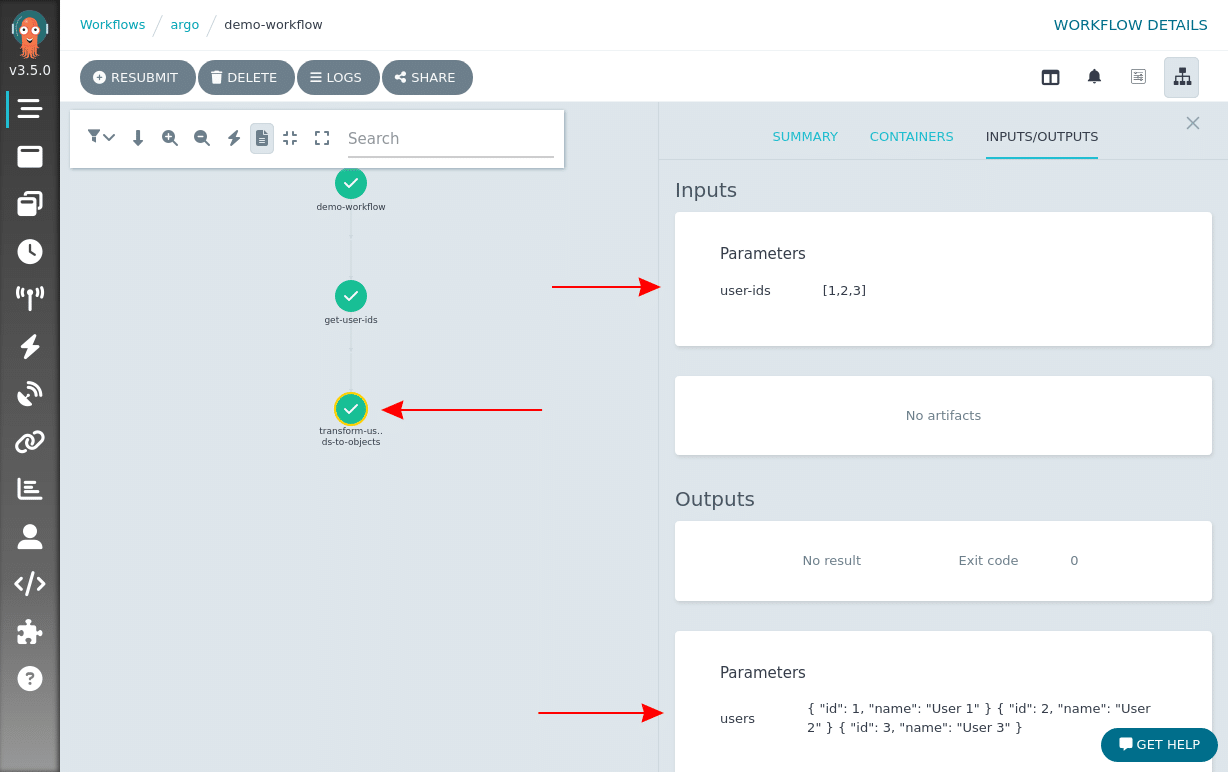Viewport: 1228px width, 772px height.
Task: Open the Event Sources satellite icon
Action: click(30, 393)
